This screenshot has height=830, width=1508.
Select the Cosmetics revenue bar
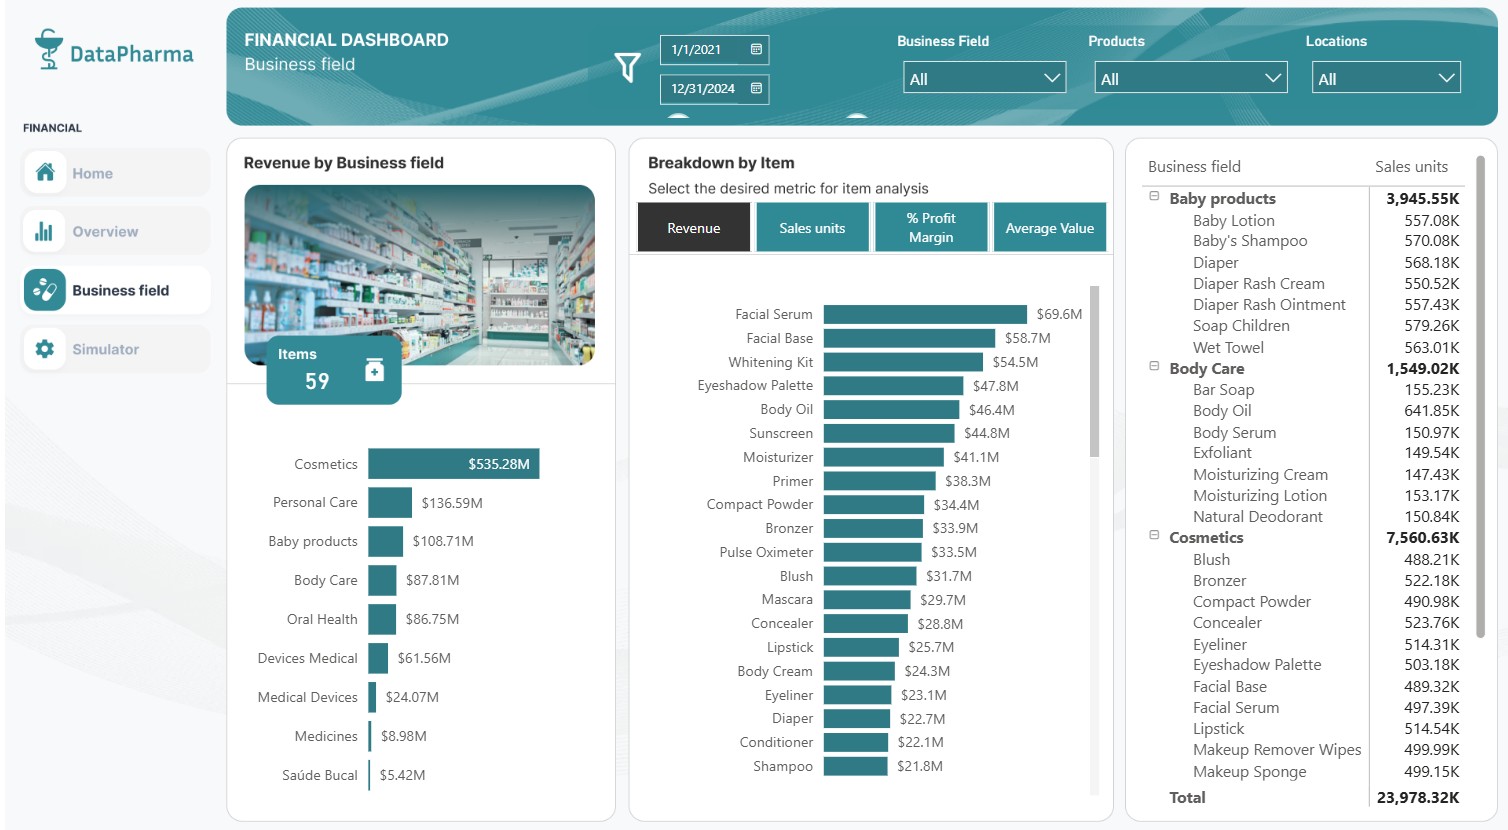click(x=453, y=464)
